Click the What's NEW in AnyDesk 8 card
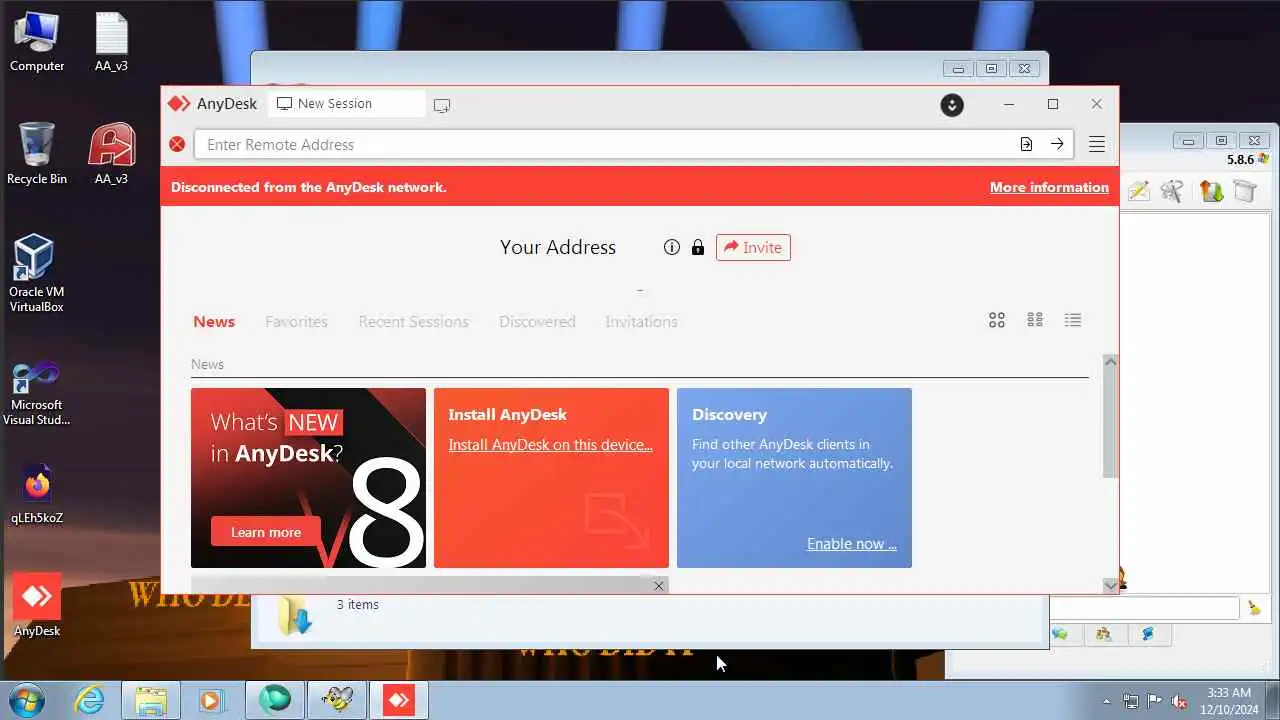The width and height of the screenshot is (1280, 720). [x=308, y=478]
